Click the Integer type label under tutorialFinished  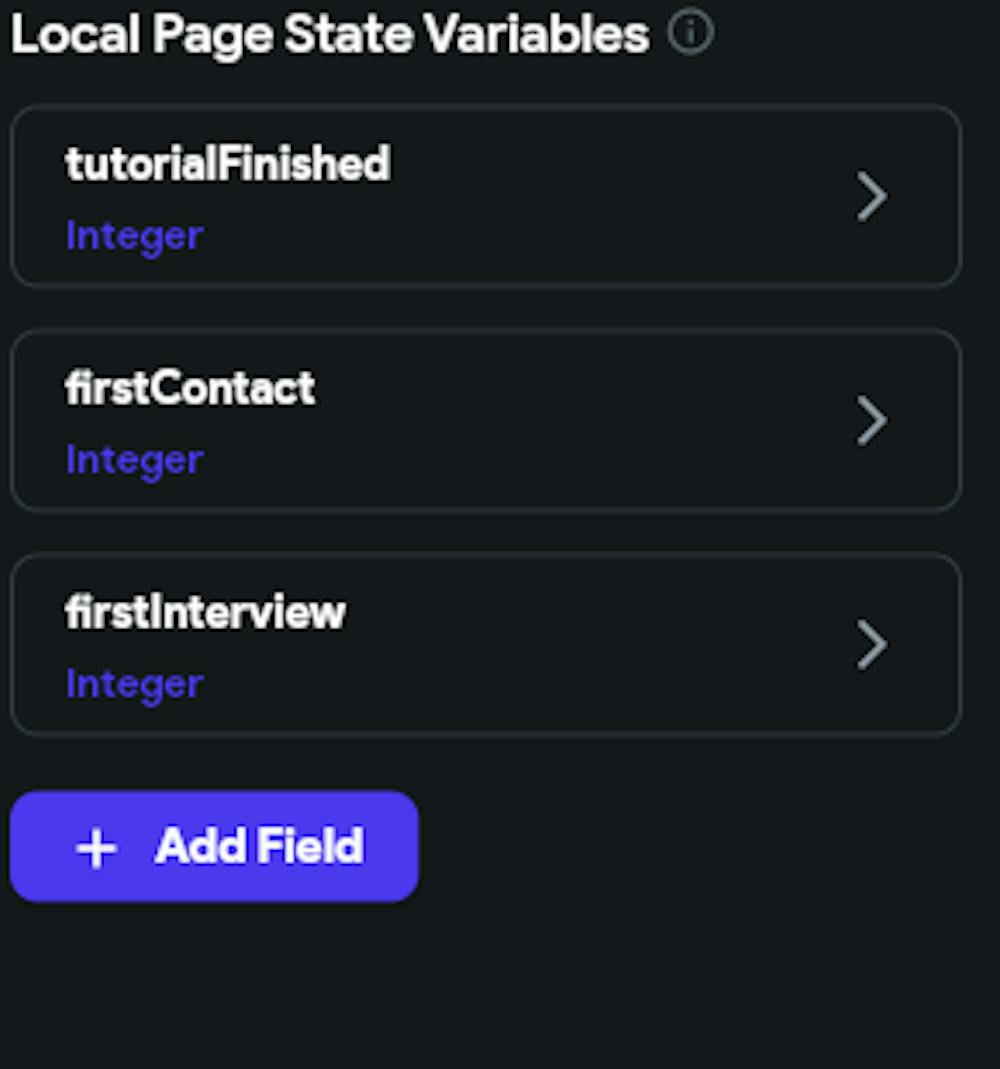point(134,237)
